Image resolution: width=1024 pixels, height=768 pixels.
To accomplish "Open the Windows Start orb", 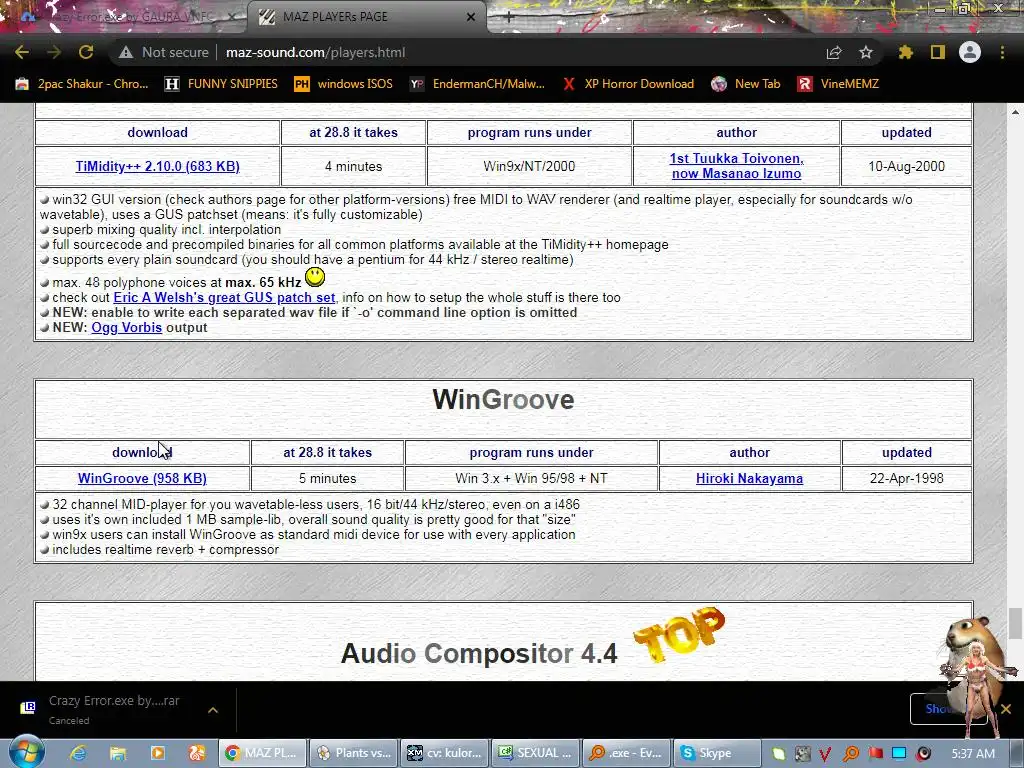I will (26, 752).
